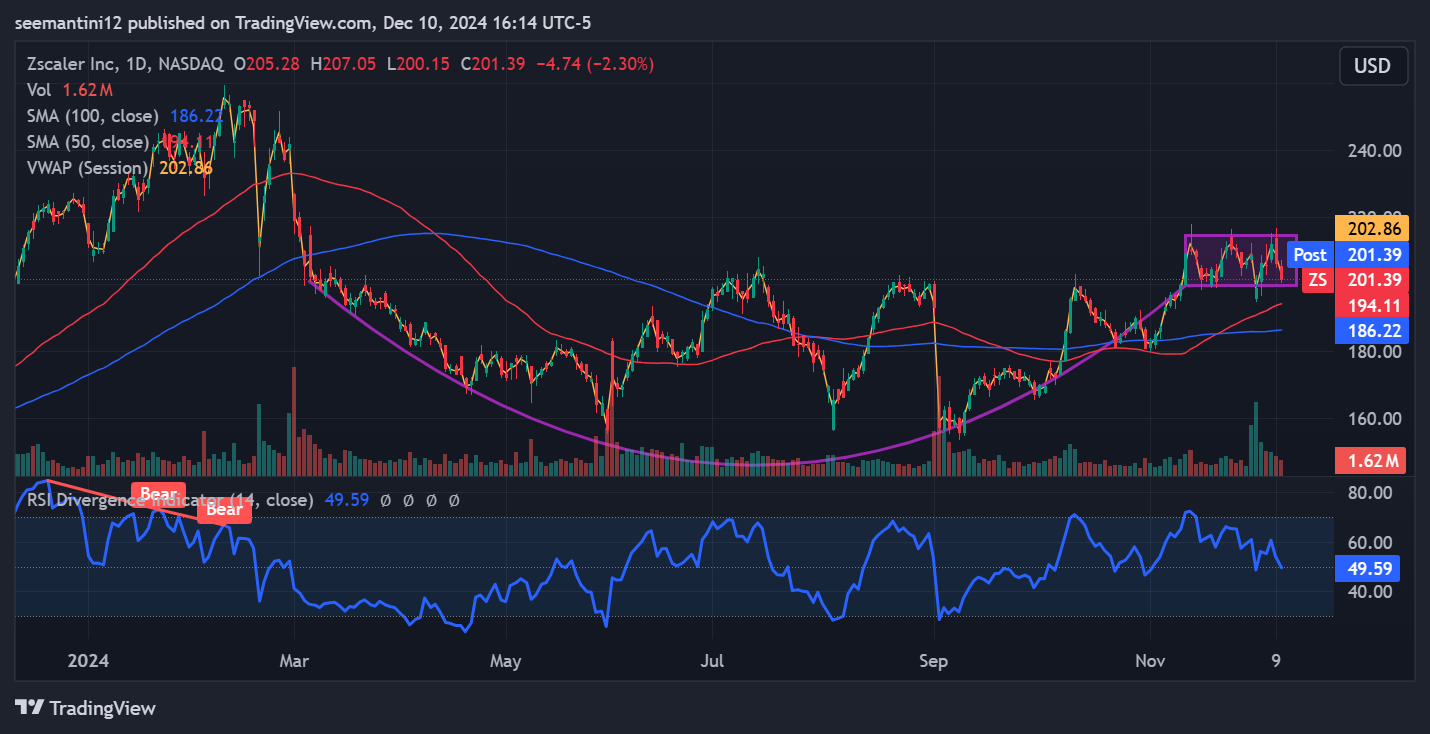
Task: Click the purple consolidation rectangle drawing
Action: coord(1240,261)
